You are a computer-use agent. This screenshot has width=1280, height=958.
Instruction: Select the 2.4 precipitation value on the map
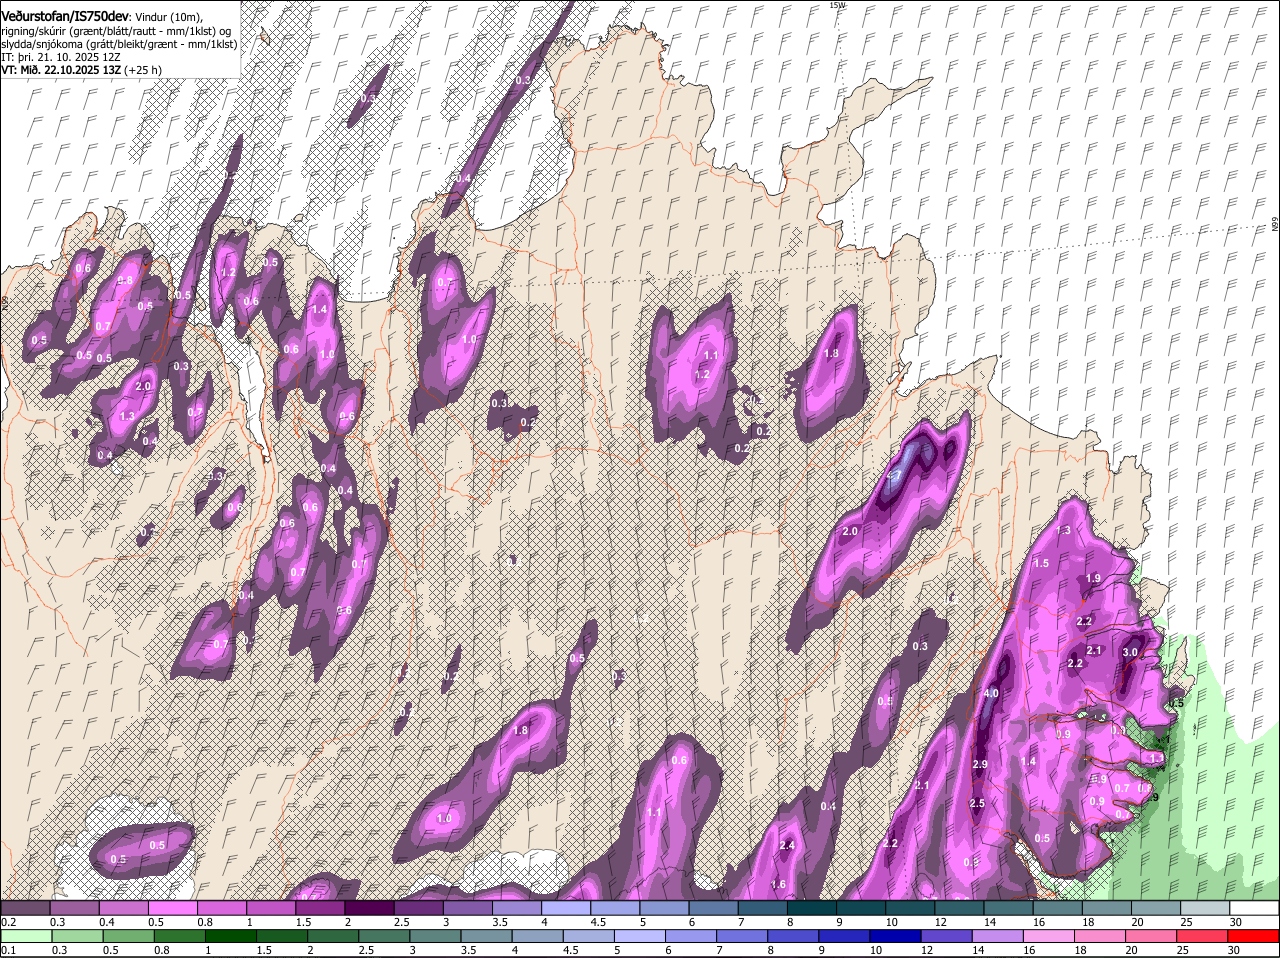787,846
